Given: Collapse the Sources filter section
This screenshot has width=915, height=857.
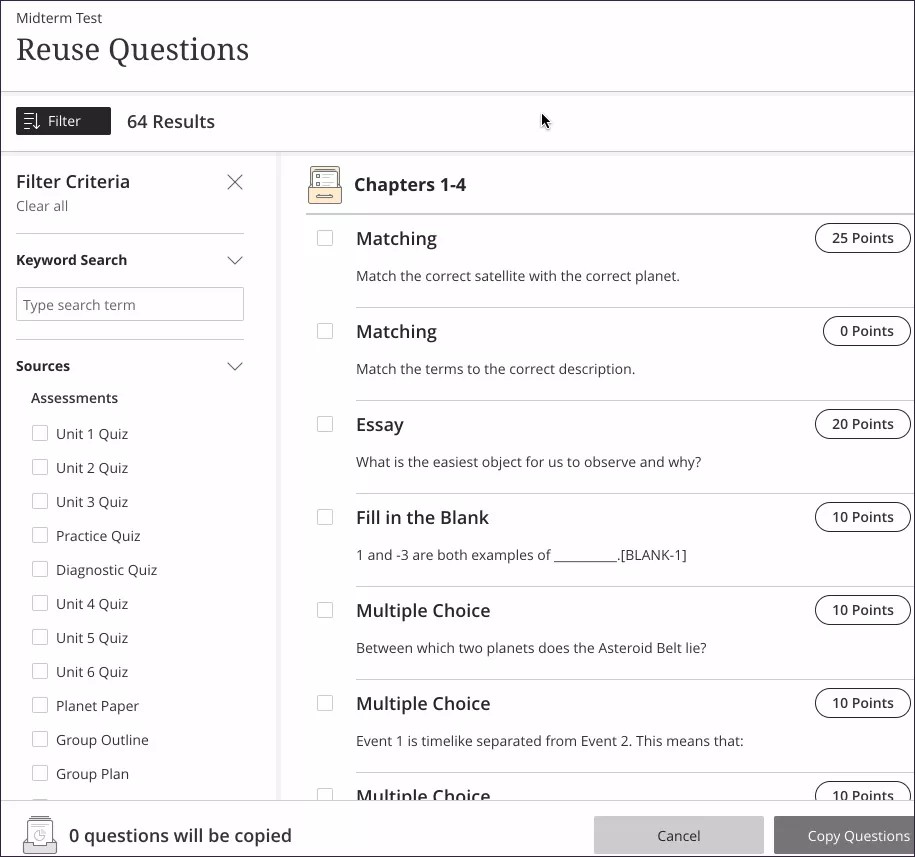Looking at the screenshot, I should [235, 366].
